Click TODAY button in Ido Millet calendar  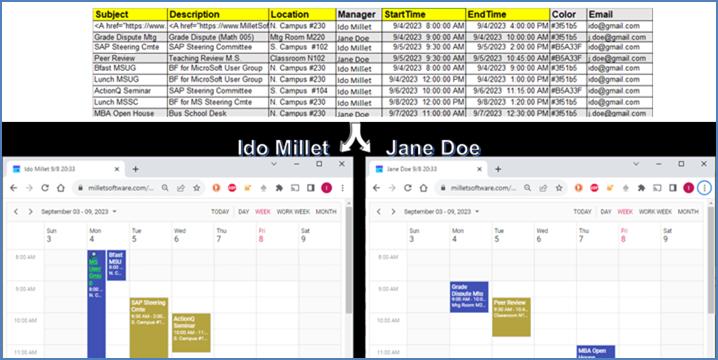tap(220, 212)
